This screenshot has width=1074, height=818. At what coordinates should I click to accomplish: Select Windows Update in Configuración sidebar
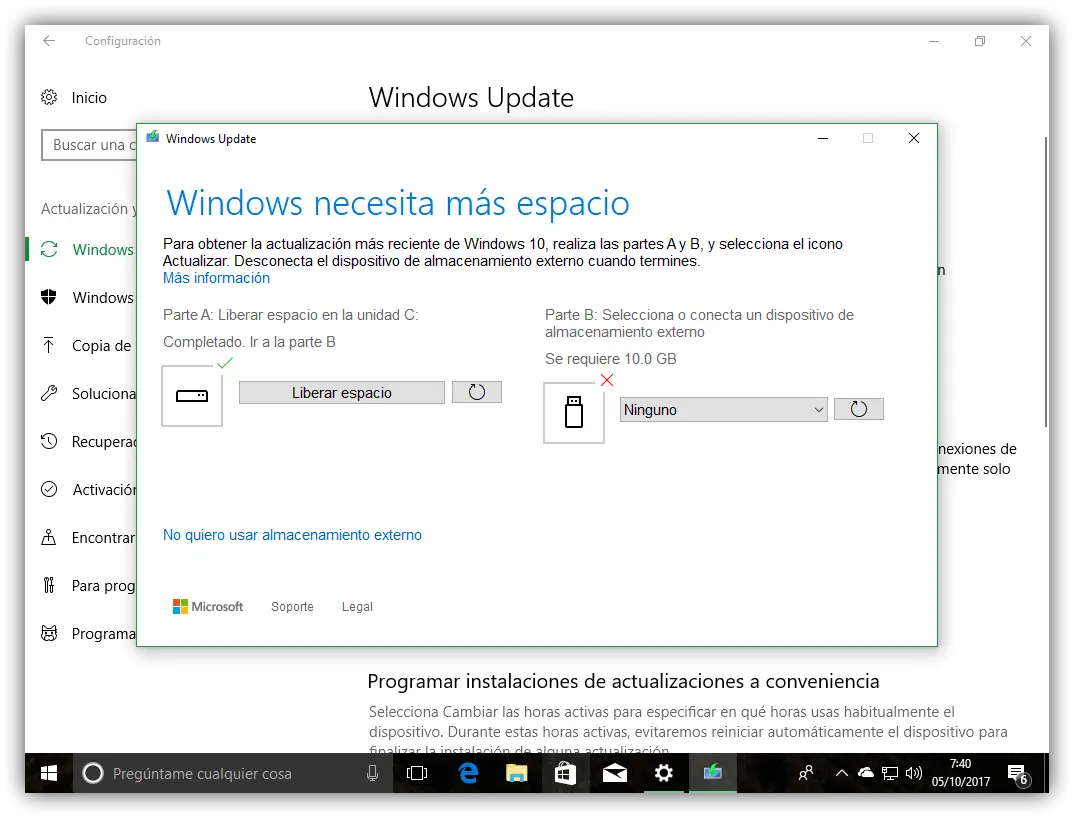click(82, 249)
